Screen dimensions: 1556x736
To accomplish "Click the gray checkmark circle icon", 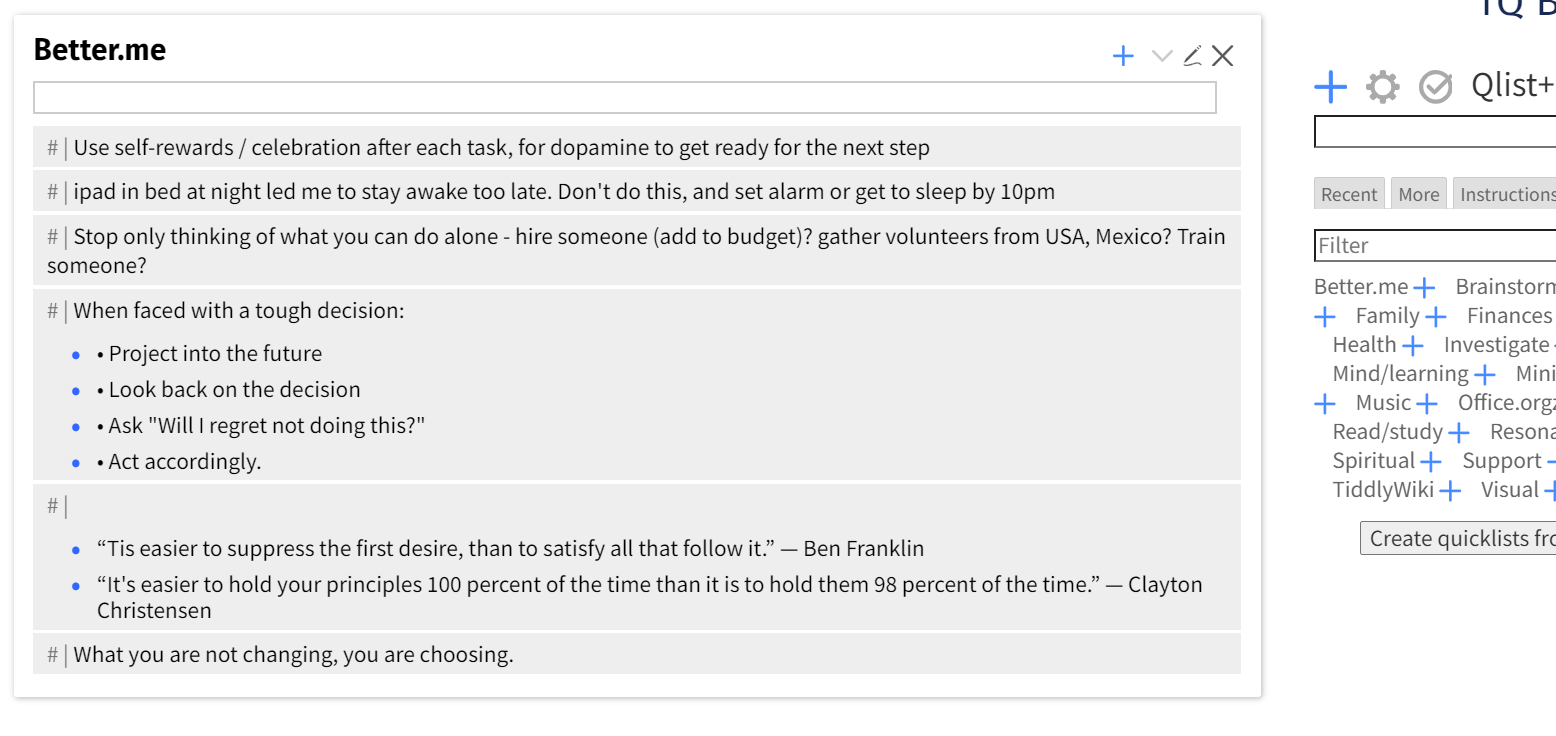I will pos(1435,88).
